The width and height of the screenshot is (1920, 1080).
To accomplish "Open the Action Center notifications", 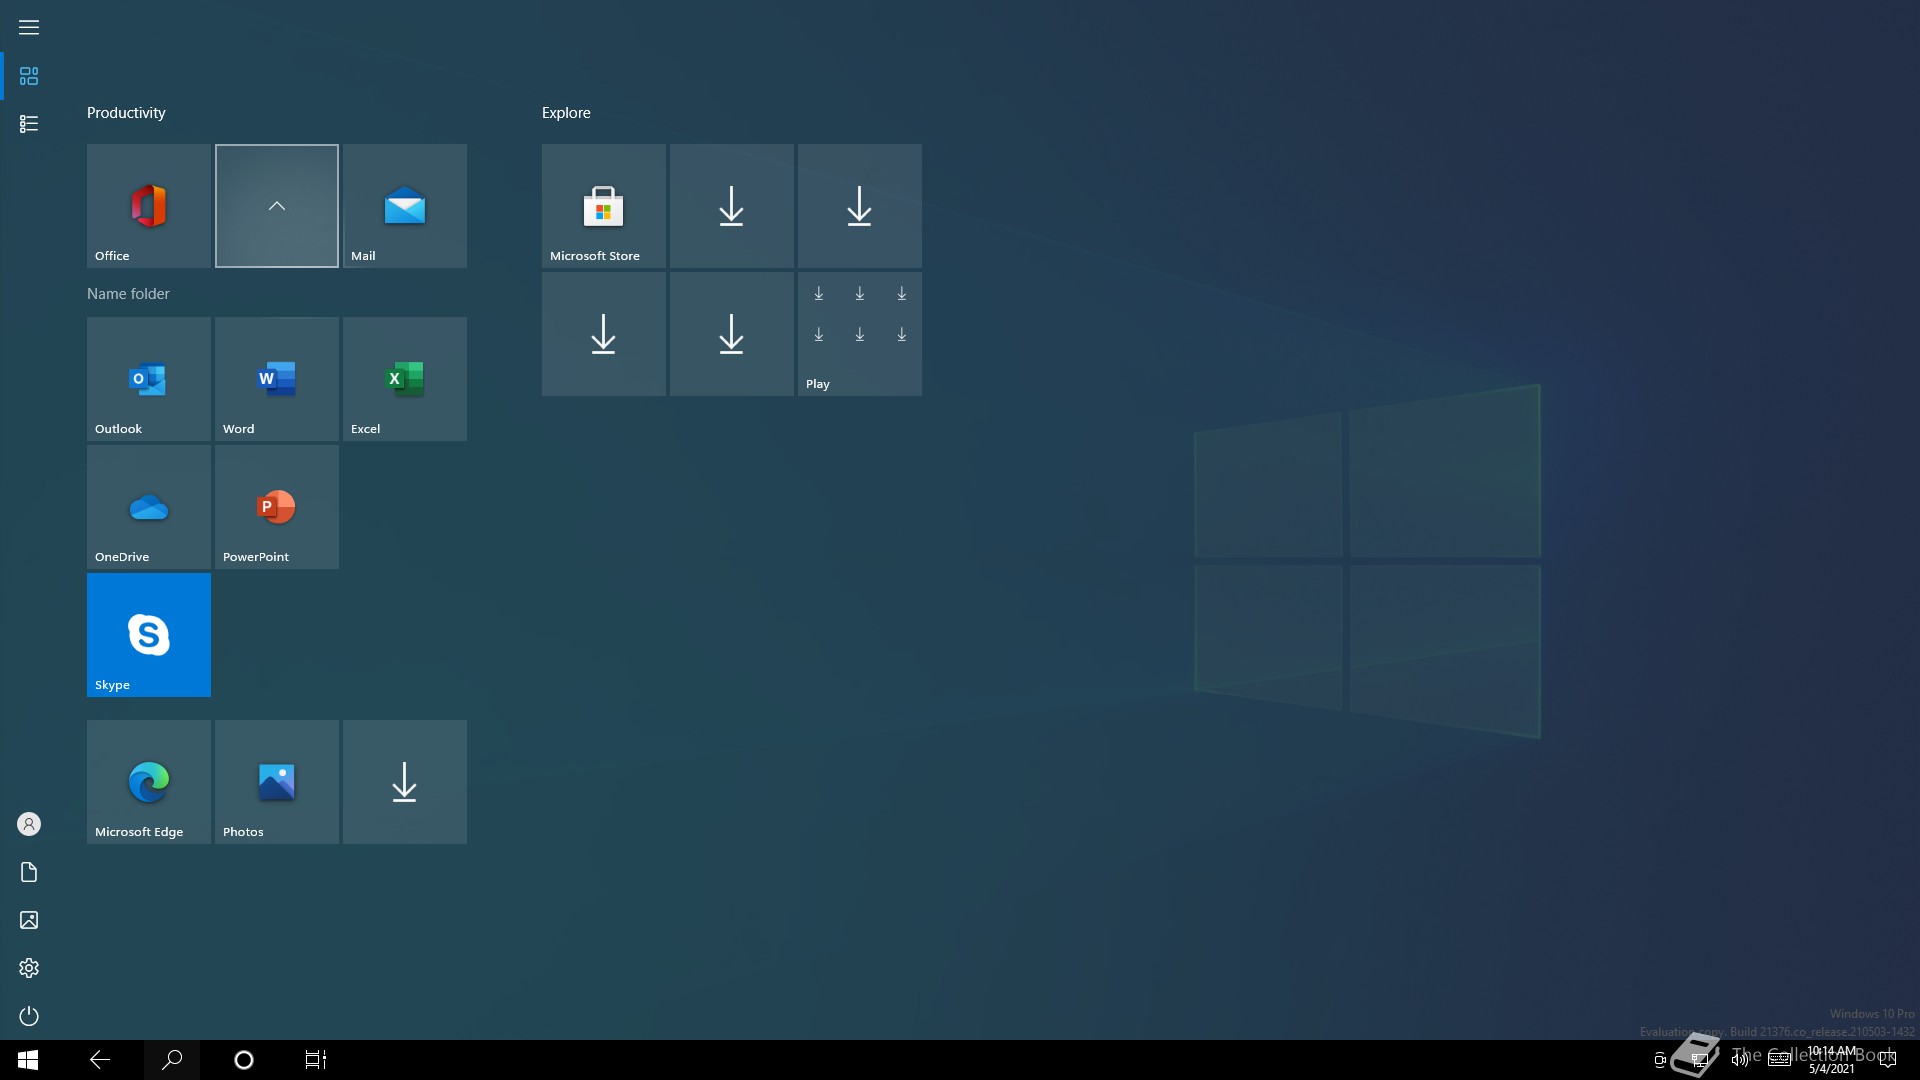I will 1888,1060.
